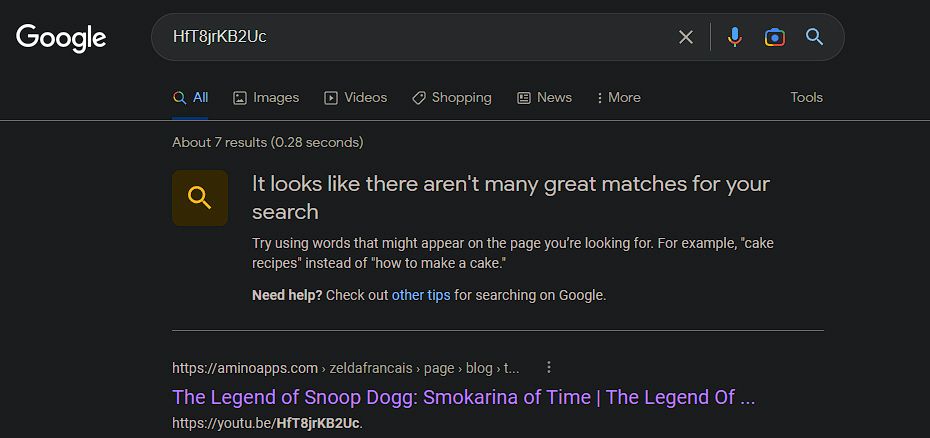Viewport: 930px width, 438px height.
Task: Open the Images tab
Action: pos(266,97)
